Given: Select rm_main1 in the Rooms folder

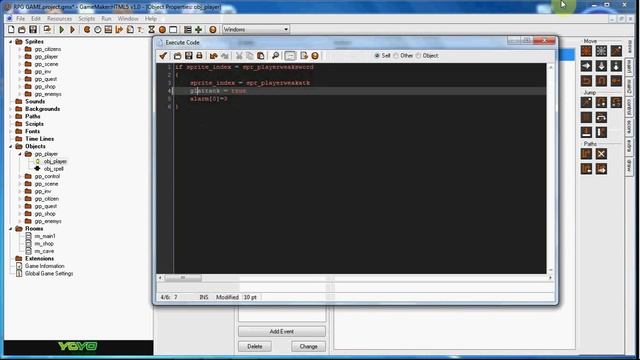Looking at the screenshot, I should click(x=45, y=236).
